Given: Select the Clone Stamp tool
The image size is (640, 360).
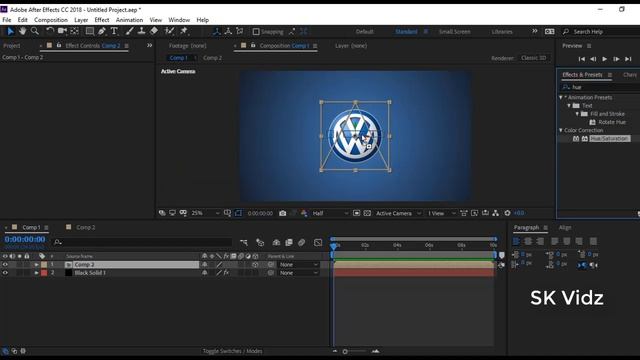Looking at the screenshot, I should pyautogui.click(x=141, y=31).
